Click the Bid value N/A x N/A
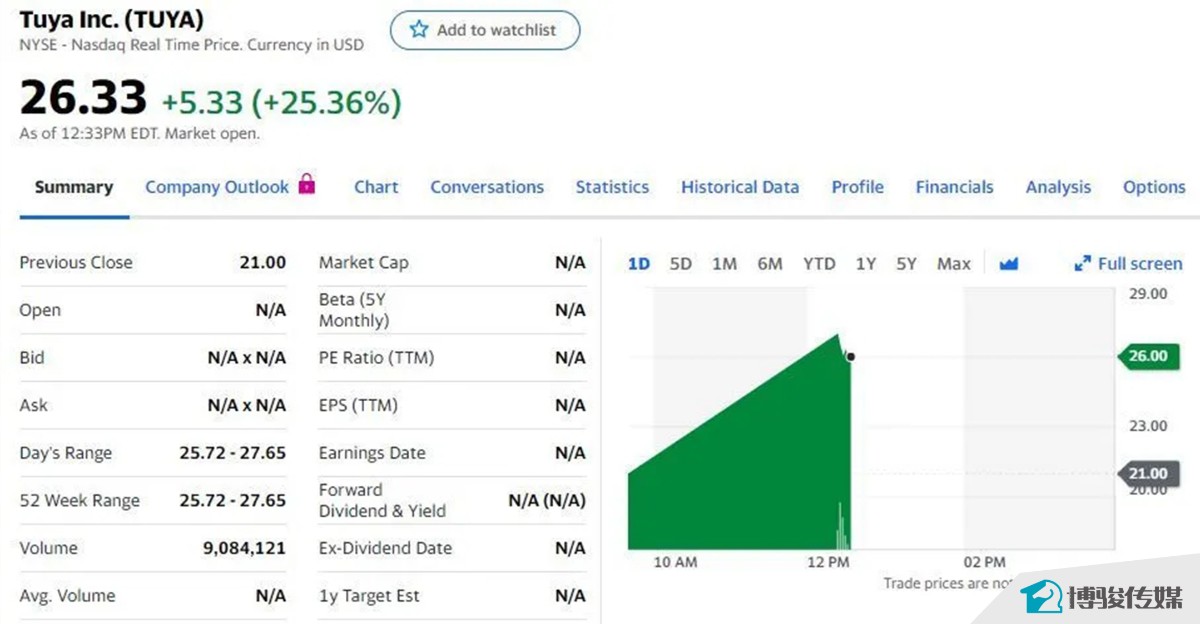The height and width of the screenshot is (624, 1200). [x=247, y=358]
